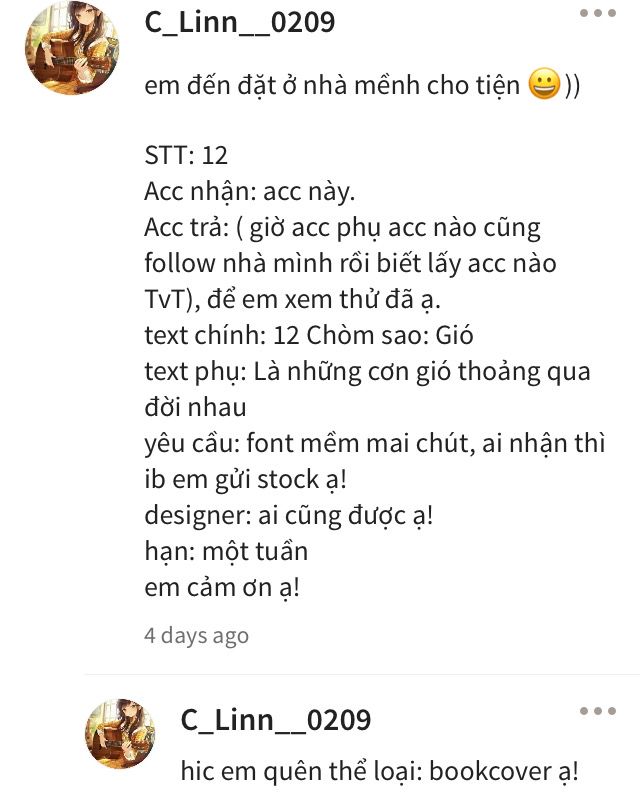Select the 'text chính: 12 Chòm sao: Gió' line
The width and height of the screenshot is (640, 793).
point(309,335)
